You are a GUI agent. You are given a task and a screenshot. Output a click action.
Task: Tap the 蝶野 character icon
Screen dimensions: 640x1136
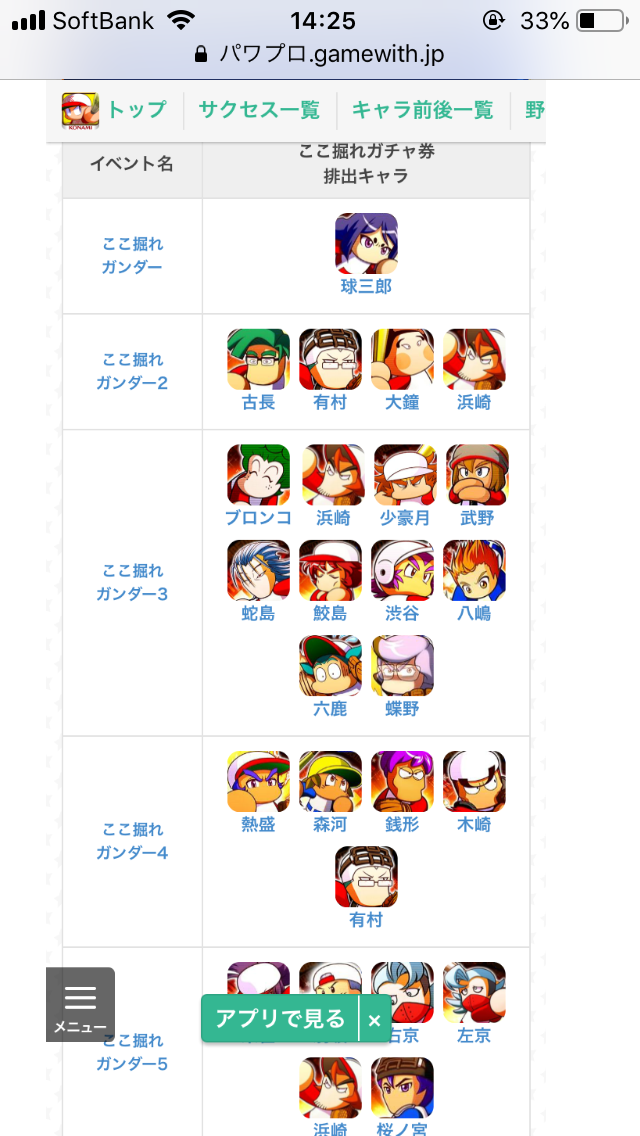tap(402, 666)
